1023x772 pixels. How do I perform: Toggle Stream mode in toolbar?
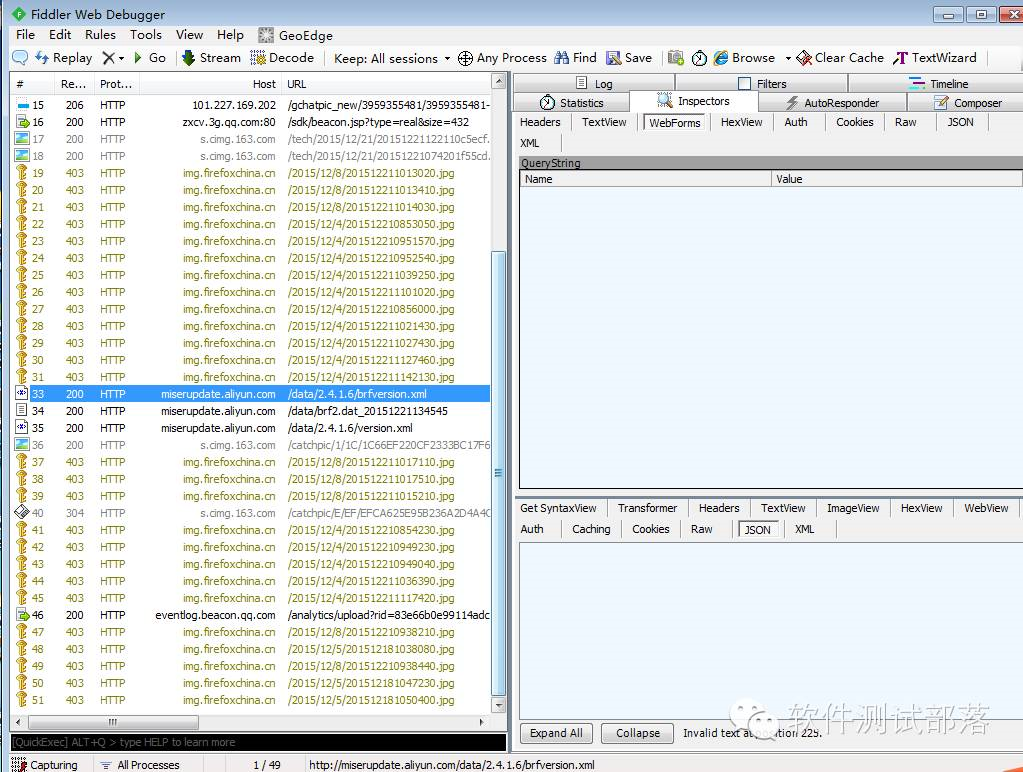pyautogui.click(x=211, y=58)
